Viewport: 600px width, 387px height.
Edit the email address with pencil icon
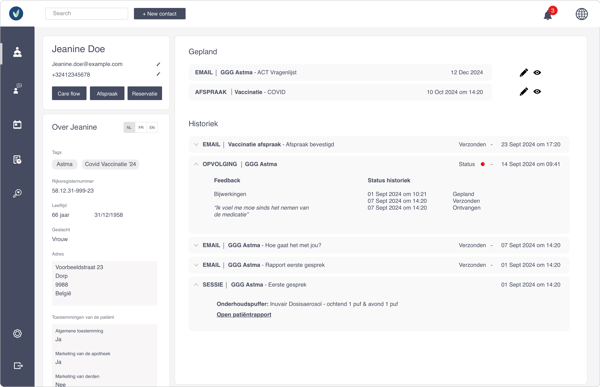pyautogui.click(x=158, y=64)
